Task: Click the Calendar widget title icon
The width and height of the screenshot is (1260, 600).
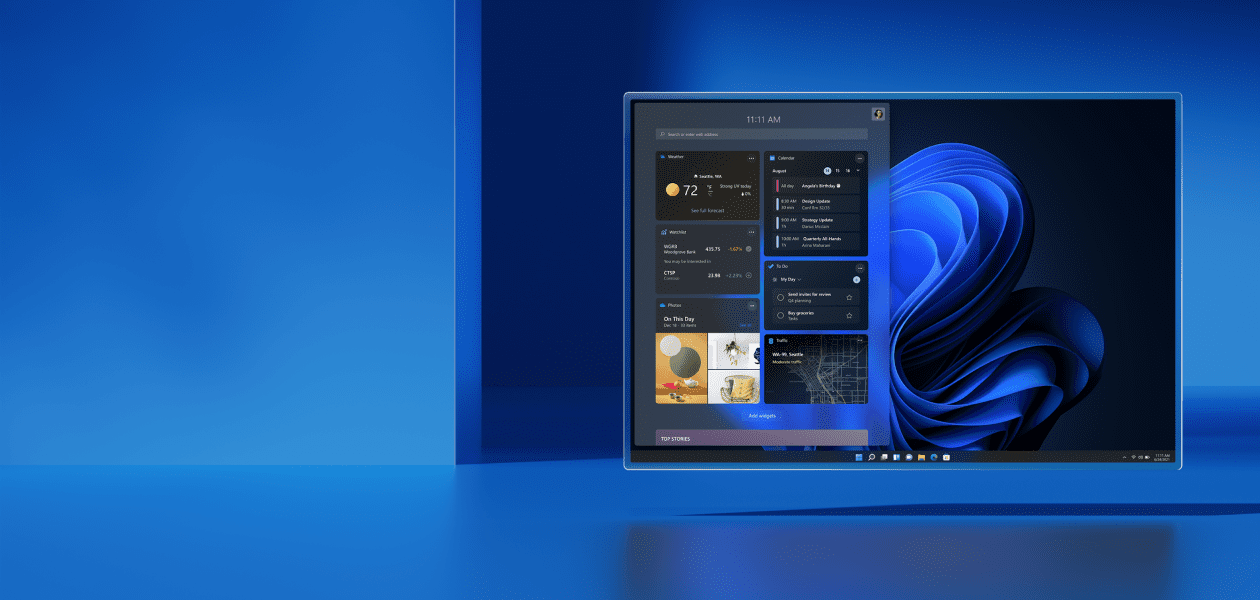Action: pos(772,158)
